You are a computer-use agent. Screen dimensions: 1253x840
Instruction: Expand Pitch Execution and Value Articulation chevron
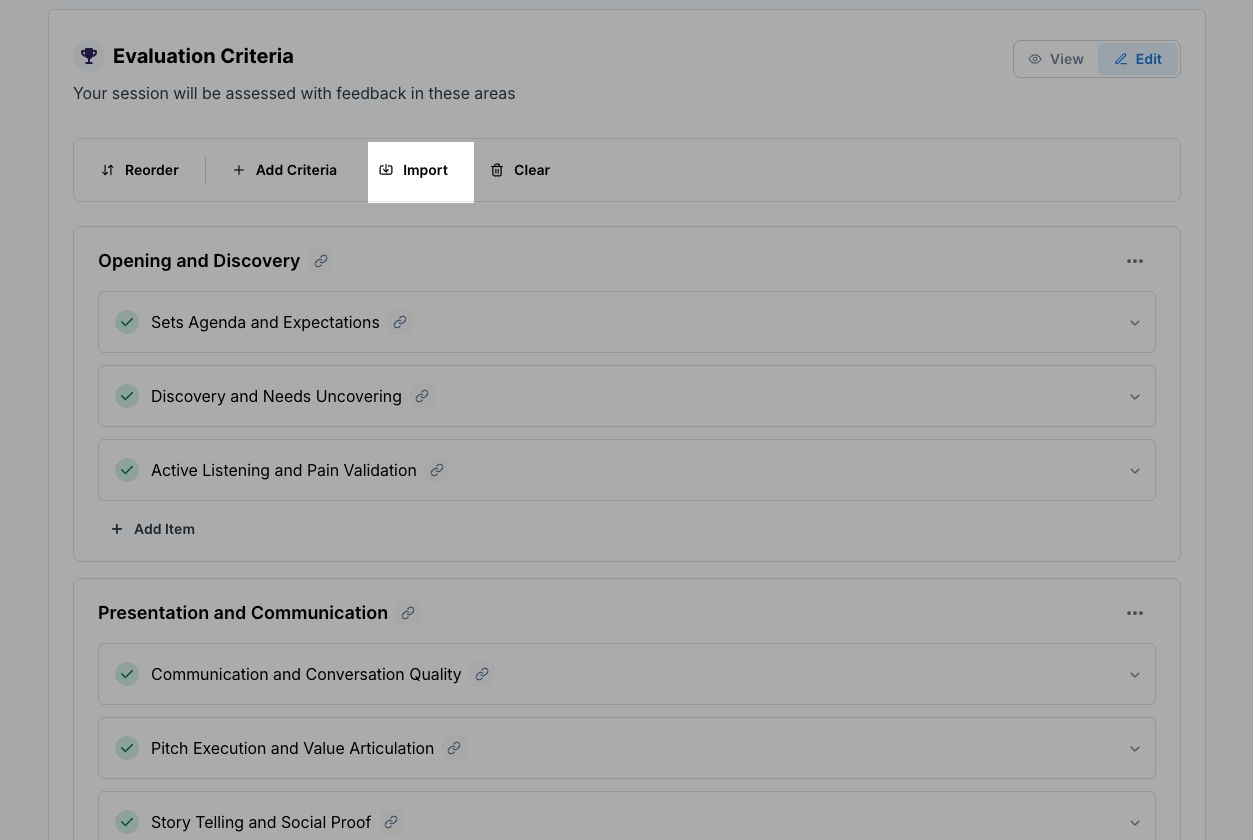click(x=1135, y=749)
